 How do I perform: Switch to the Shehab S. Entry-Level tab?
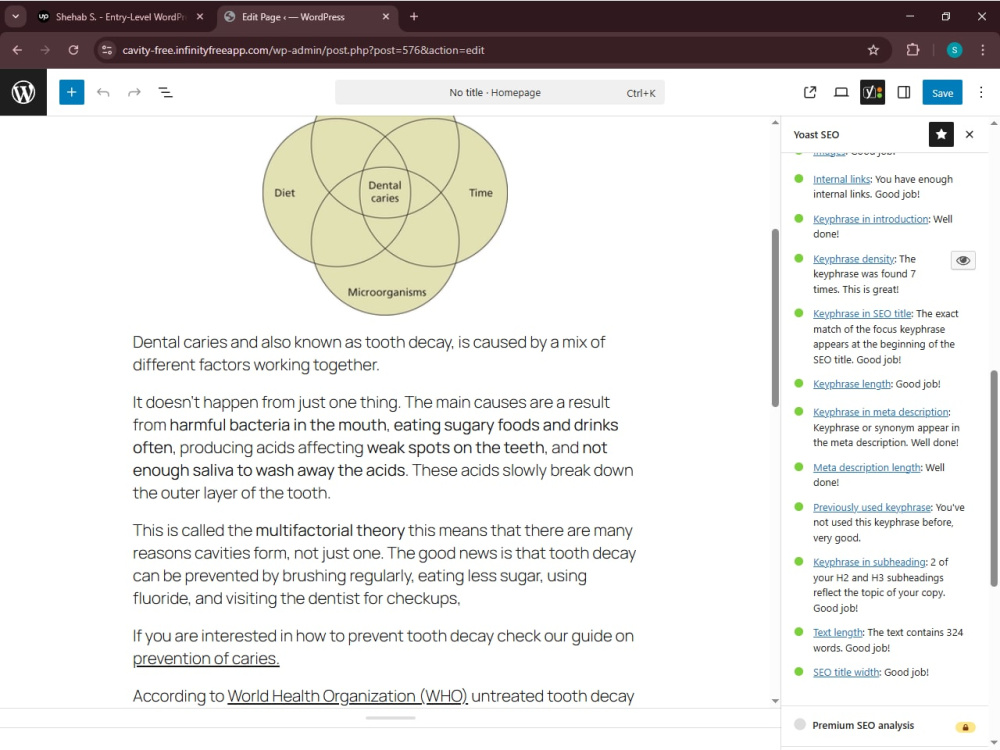click(121, 17)
